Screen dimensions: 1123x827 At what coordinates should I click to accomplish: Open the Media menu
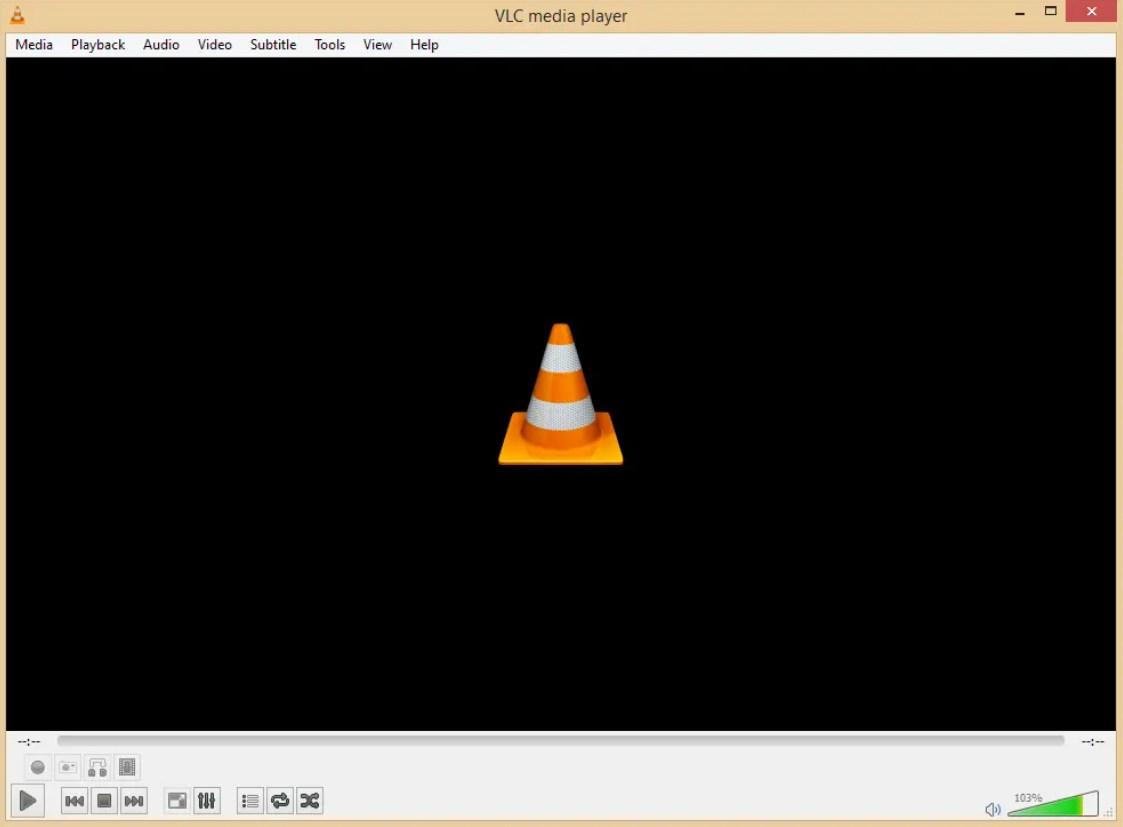(x=33, y=44)
